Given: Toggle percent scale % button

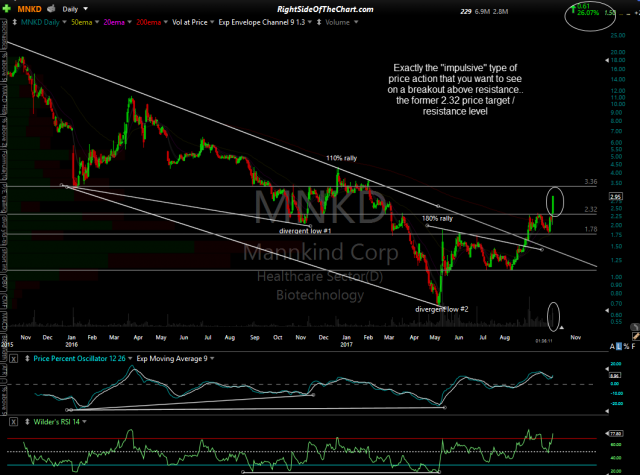Looking at the screenshot, I should point(626,347).
